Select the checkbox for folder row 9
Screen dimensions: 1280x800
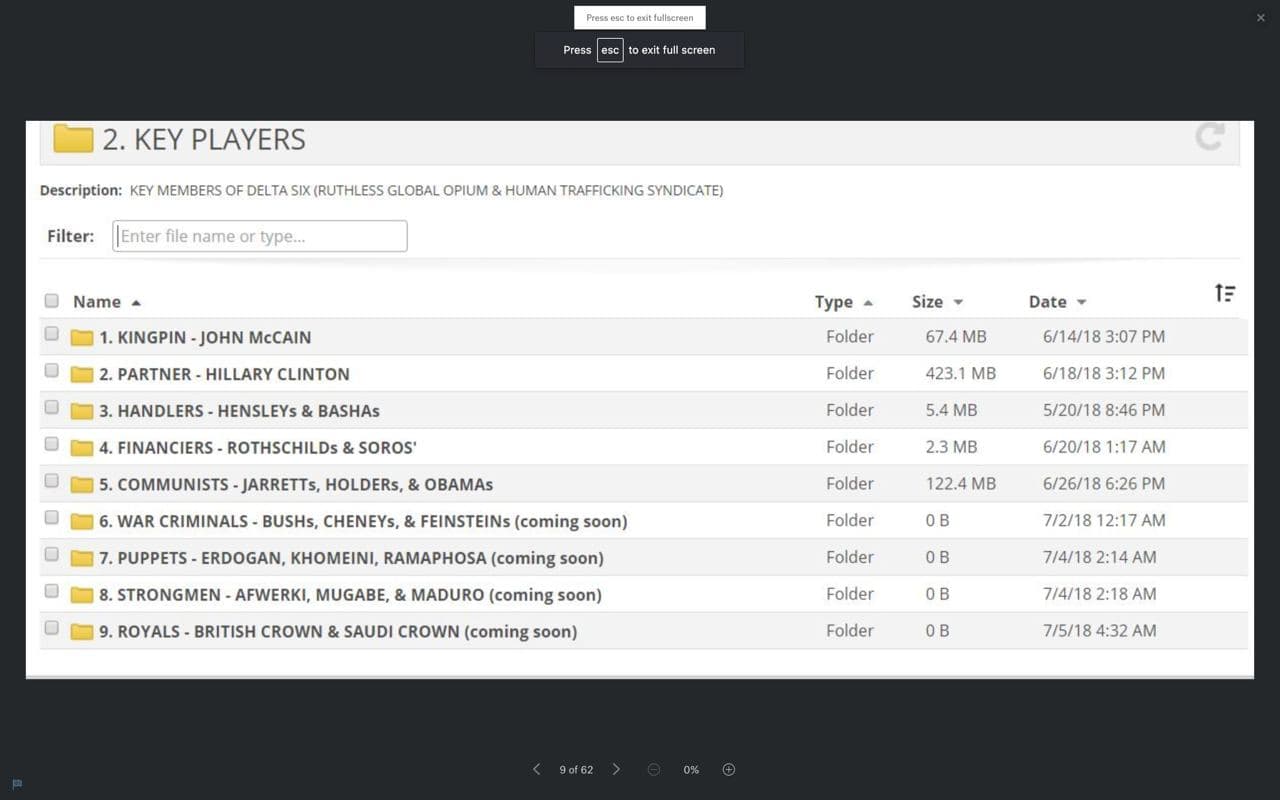52,628
